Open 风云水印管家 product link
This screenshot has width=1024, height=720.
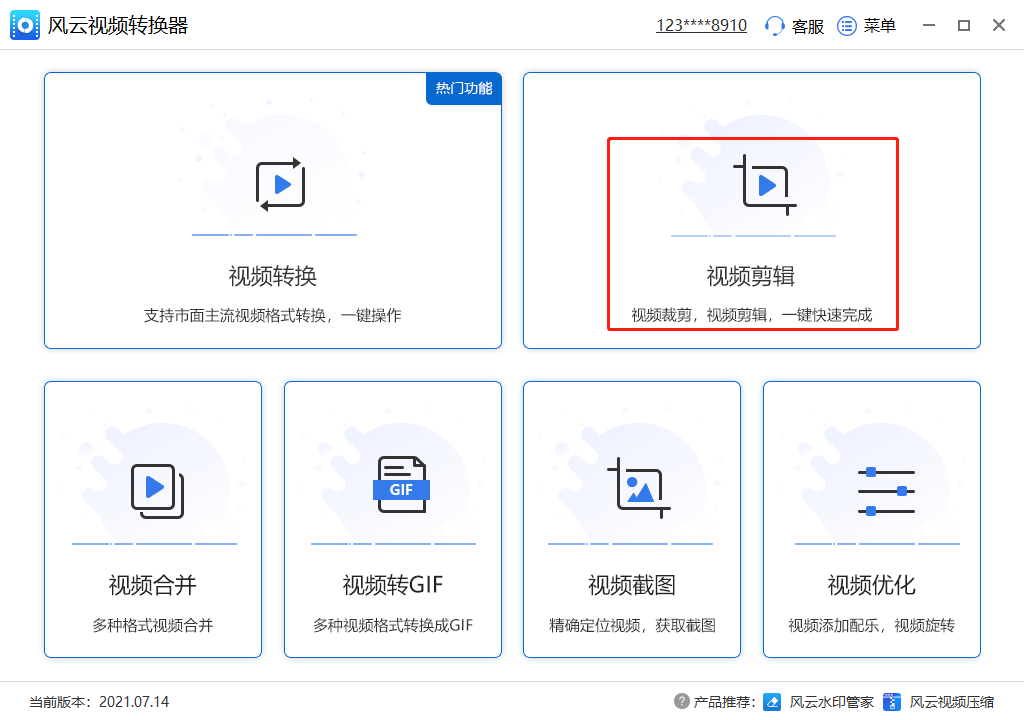click(831, 702)
